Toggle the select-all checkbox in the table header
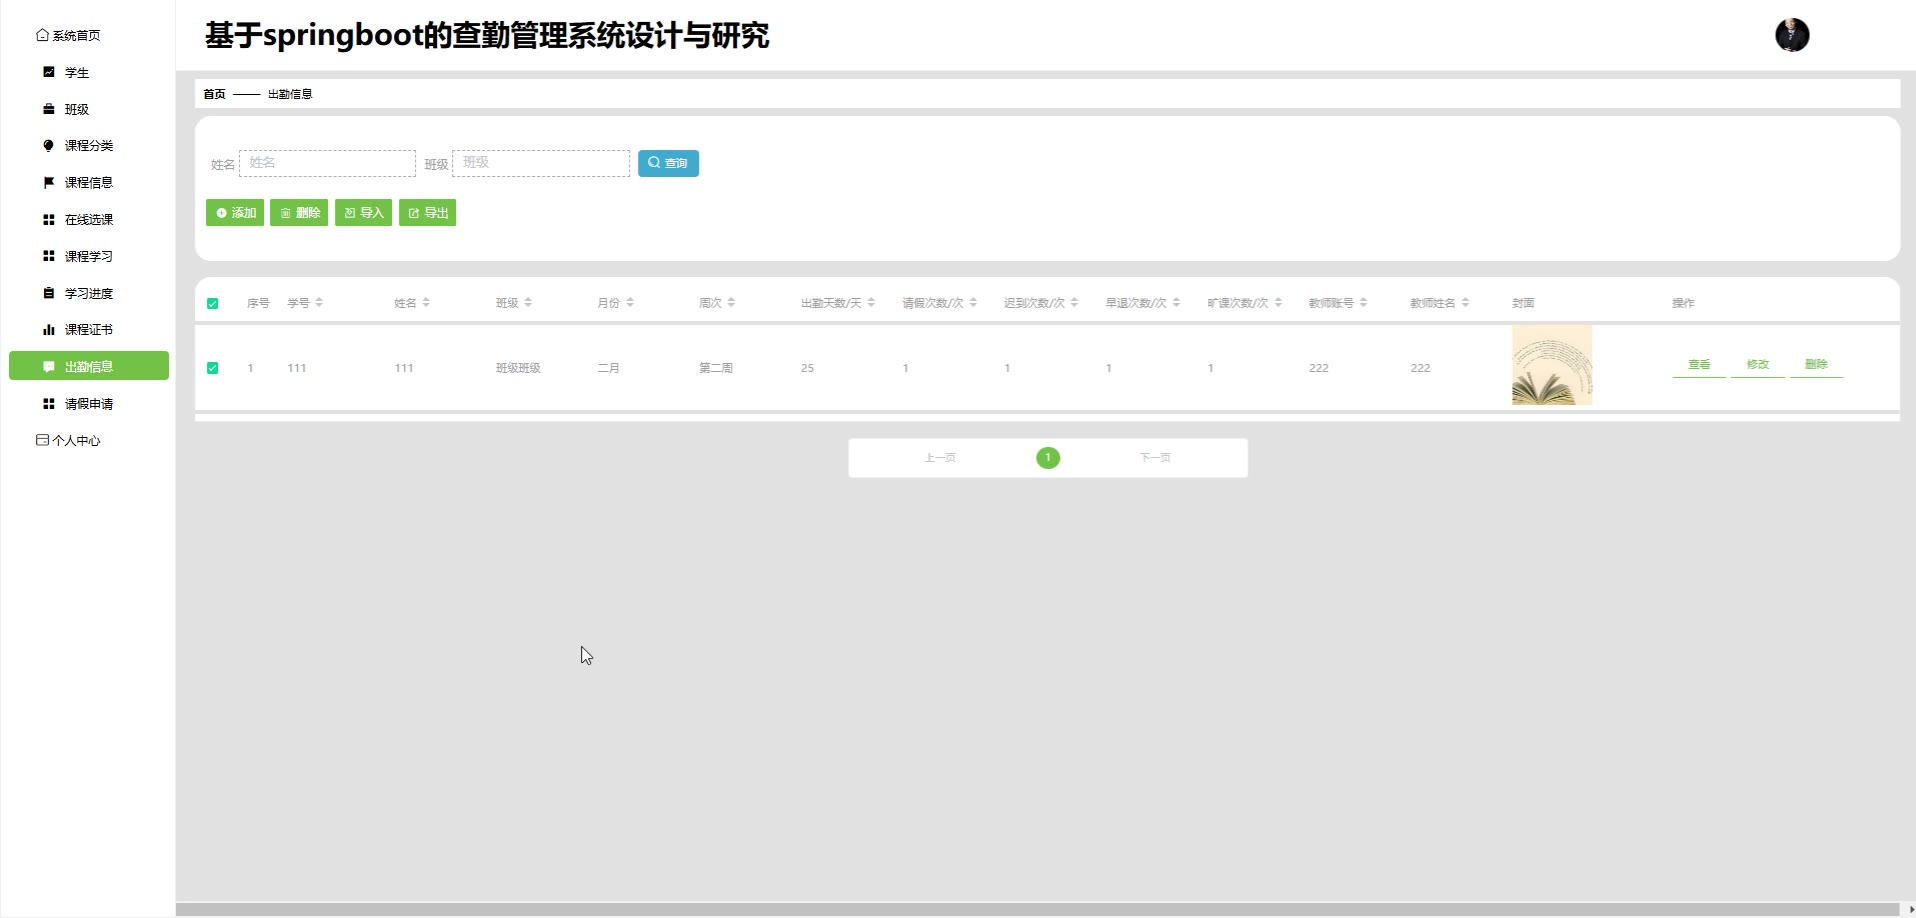This screenshot has height=918, width=1916. point(212,303)
